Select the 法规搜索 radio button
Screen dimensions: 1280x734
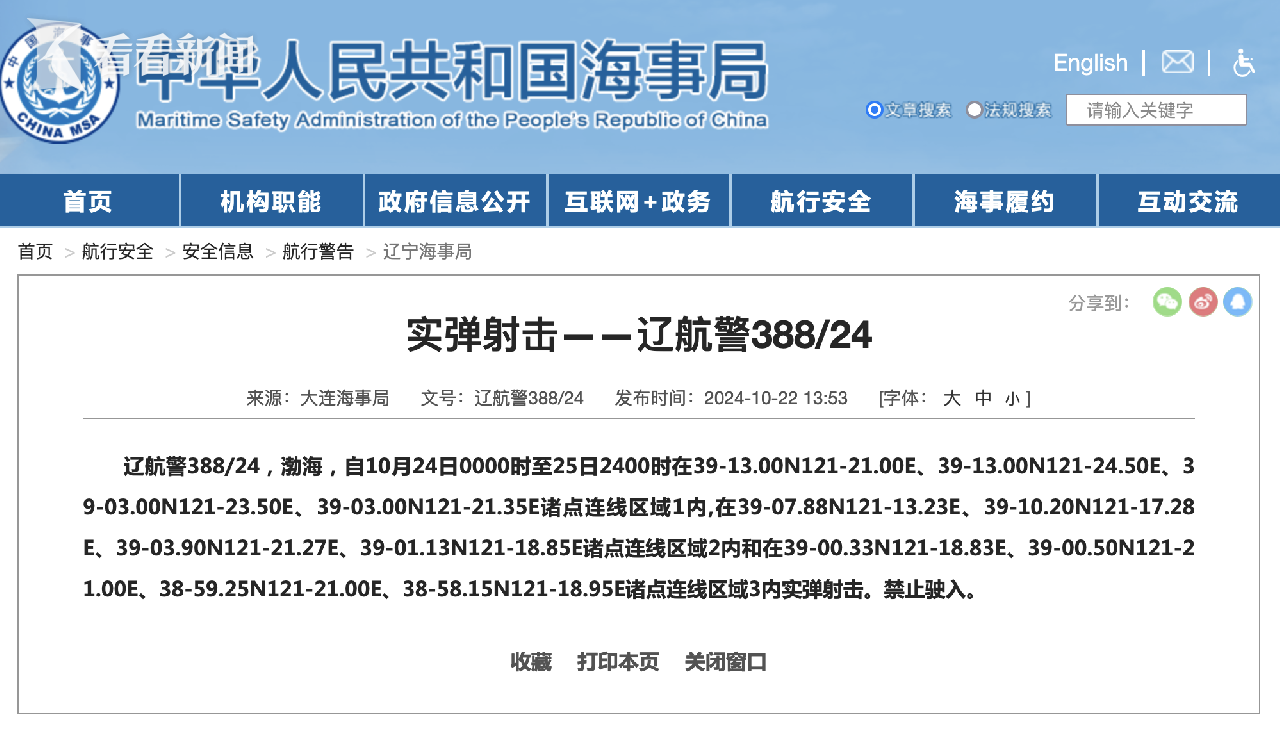tap(974, 110)
